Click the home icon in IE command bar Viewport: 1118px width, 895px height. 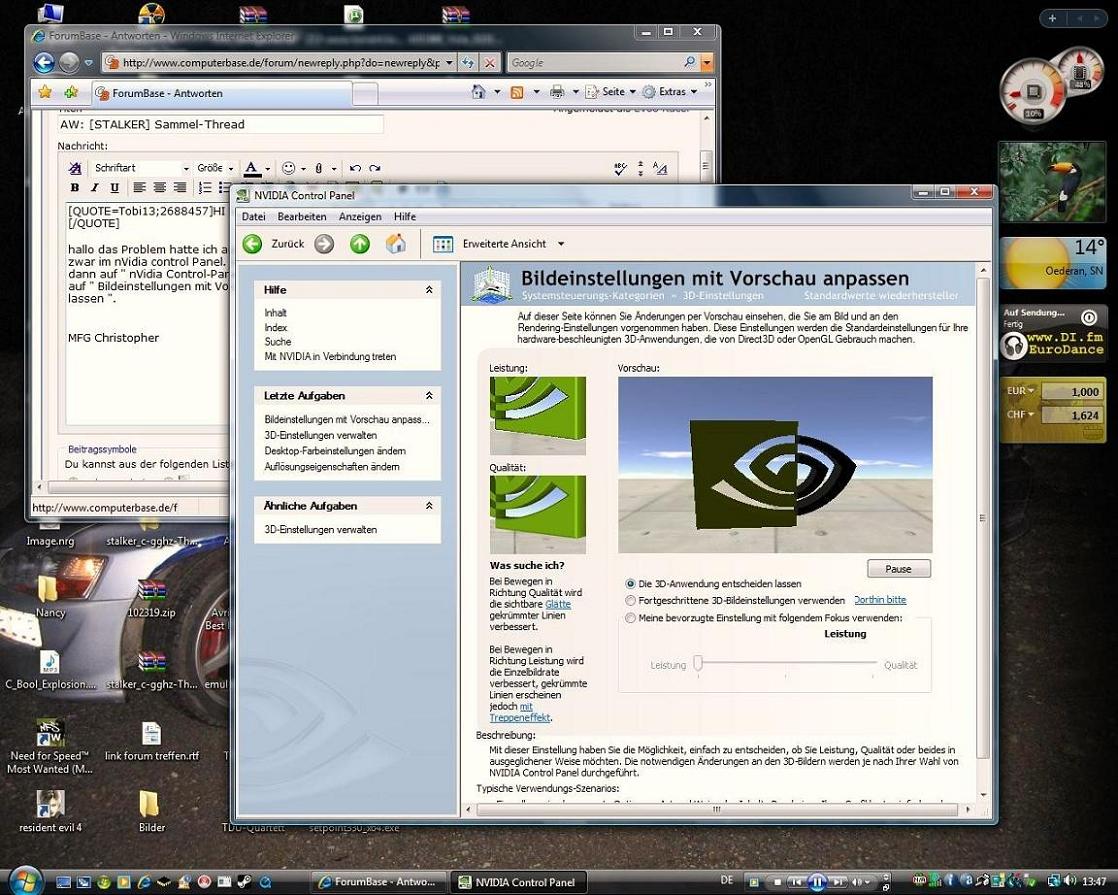(x=478, y=91)
